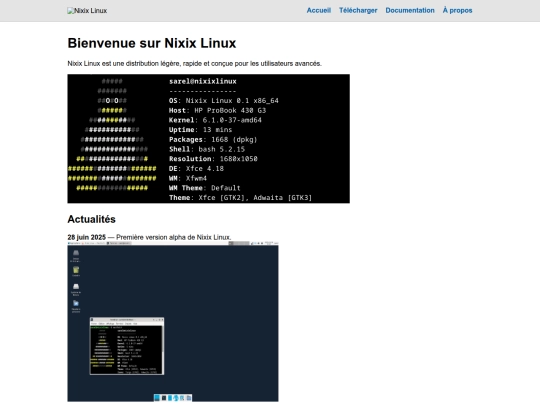Click the bottom dock in the desktop screenshot
Image resolution: width=540 pixels, height=405 pixels.
pos(173,398)
